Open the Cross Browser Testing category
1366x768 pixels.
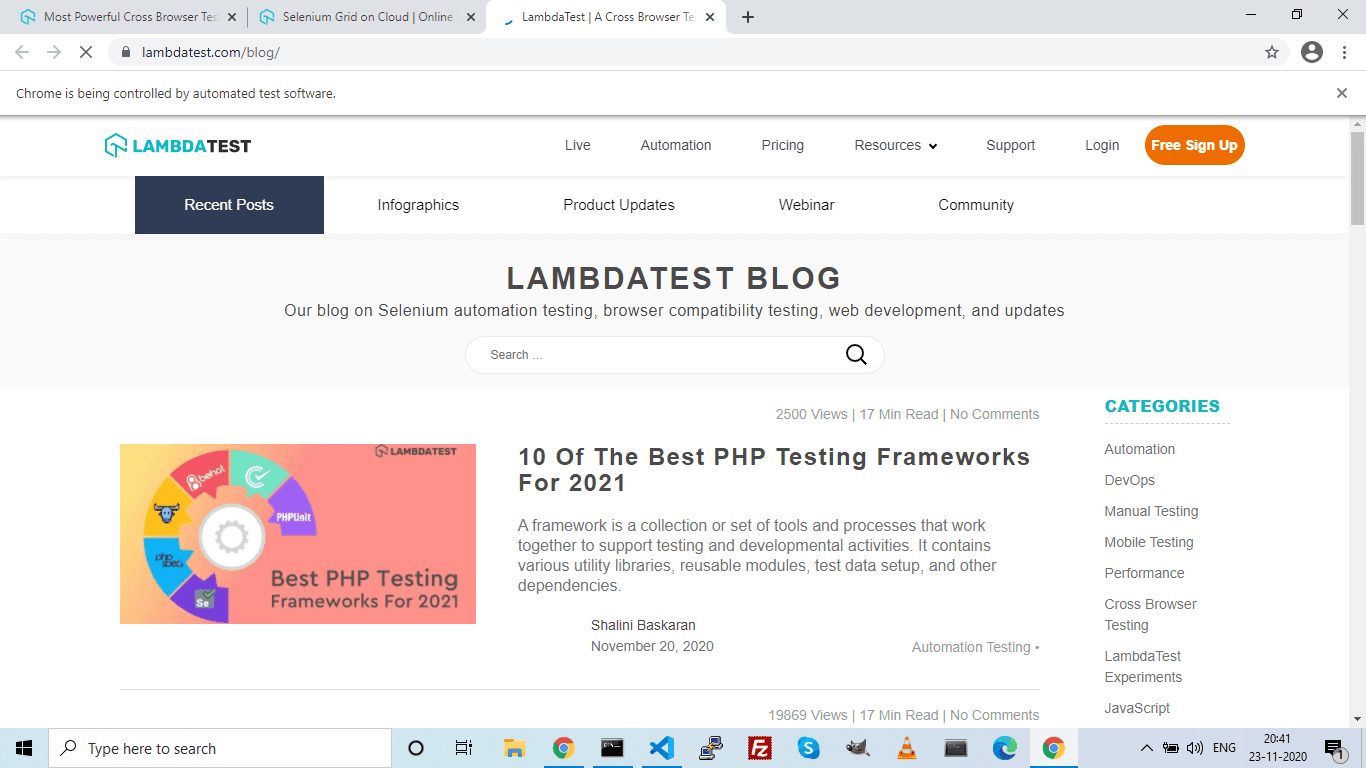coord(1151,615)
